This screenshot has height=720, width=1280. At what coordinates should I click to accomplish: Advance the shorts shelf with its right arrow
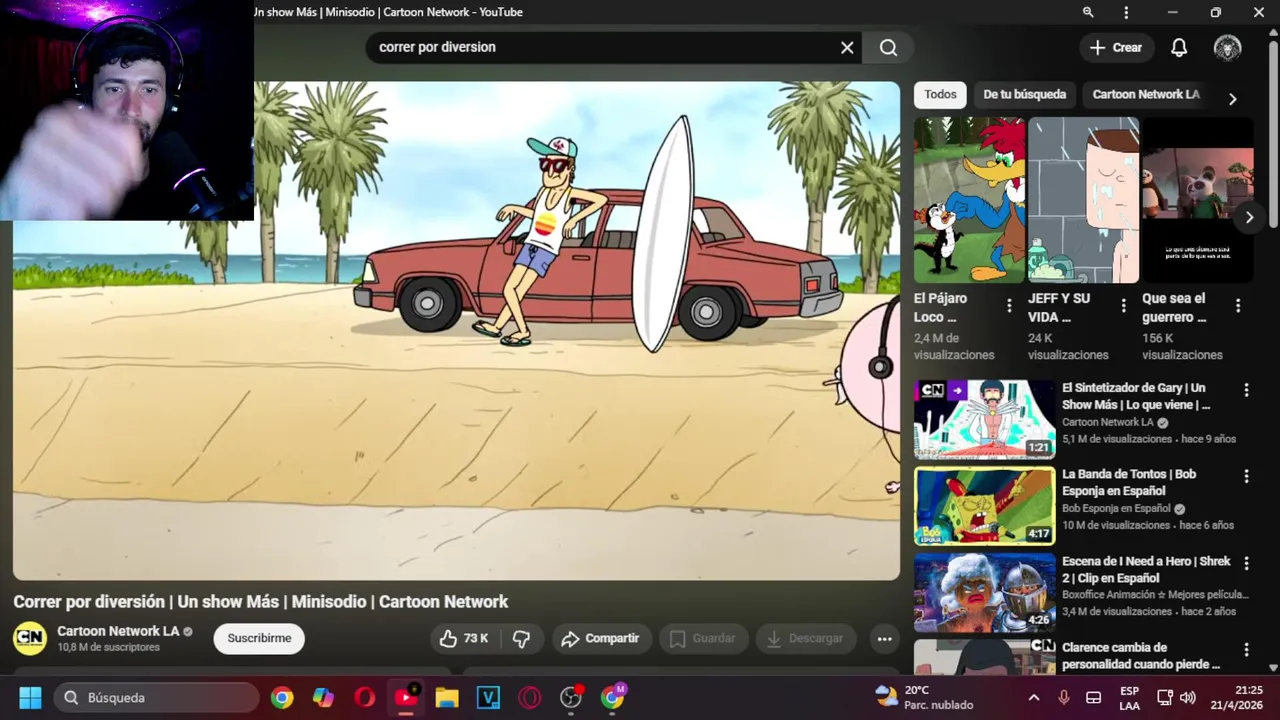(x=1249, y=217)
